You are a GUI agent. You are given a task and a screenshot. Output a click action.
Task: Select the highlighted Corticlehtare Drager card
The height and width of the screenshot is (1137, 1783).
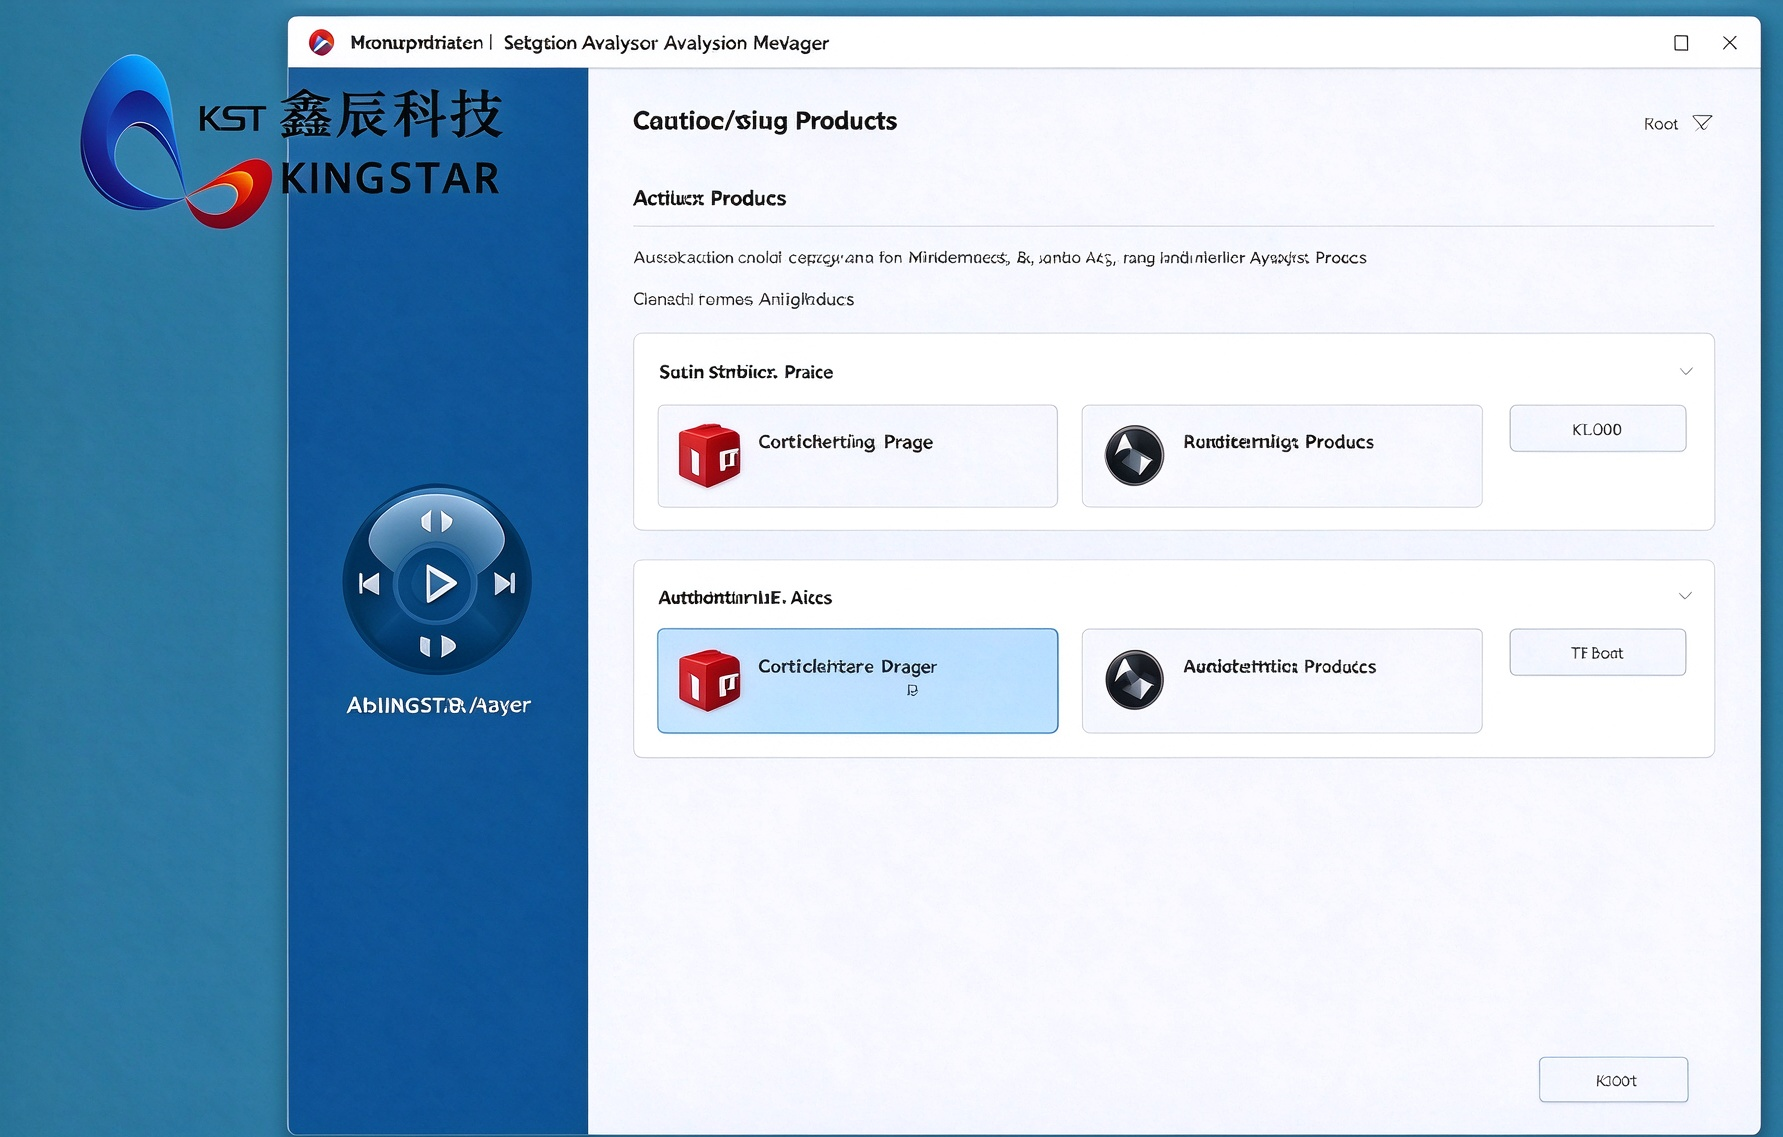click(857, 681)
